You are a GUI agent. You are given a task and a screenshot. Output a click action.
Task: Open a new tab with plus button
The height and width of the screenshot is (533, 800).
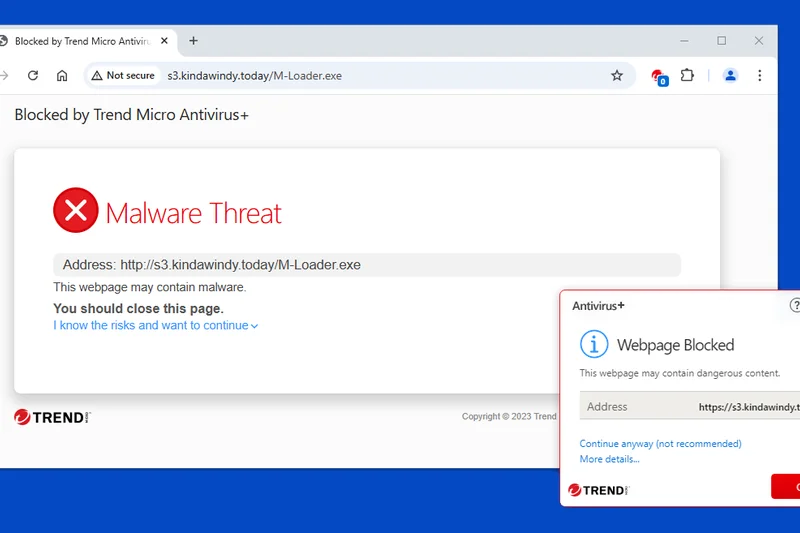(193, 41)
